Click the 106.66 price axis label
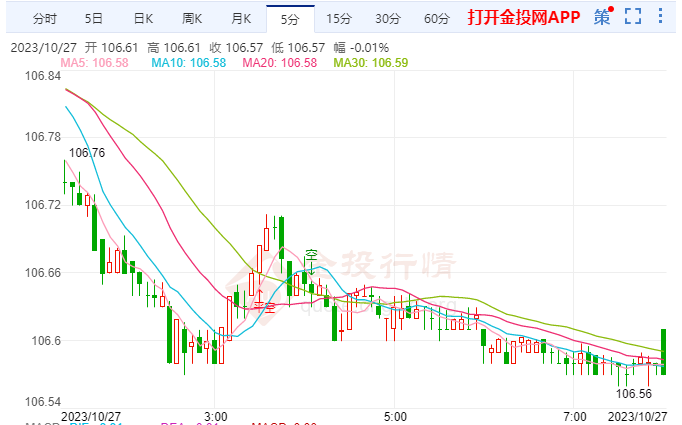The image size is (682, 425). pos(43,273)
